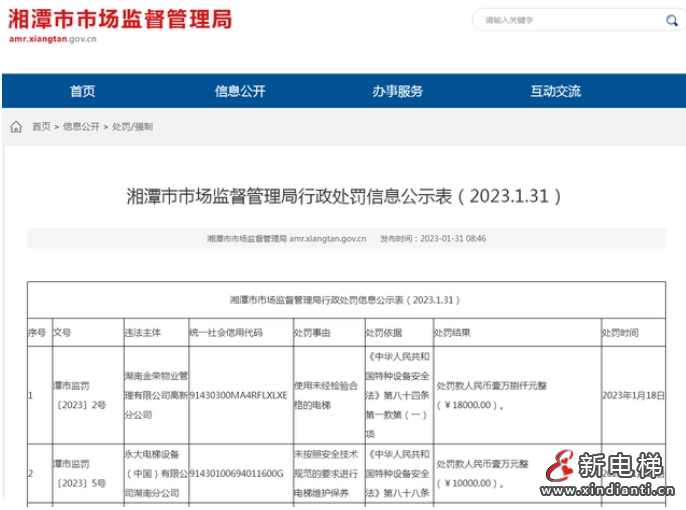Open the 首页 navigation tab

point(83,91)
